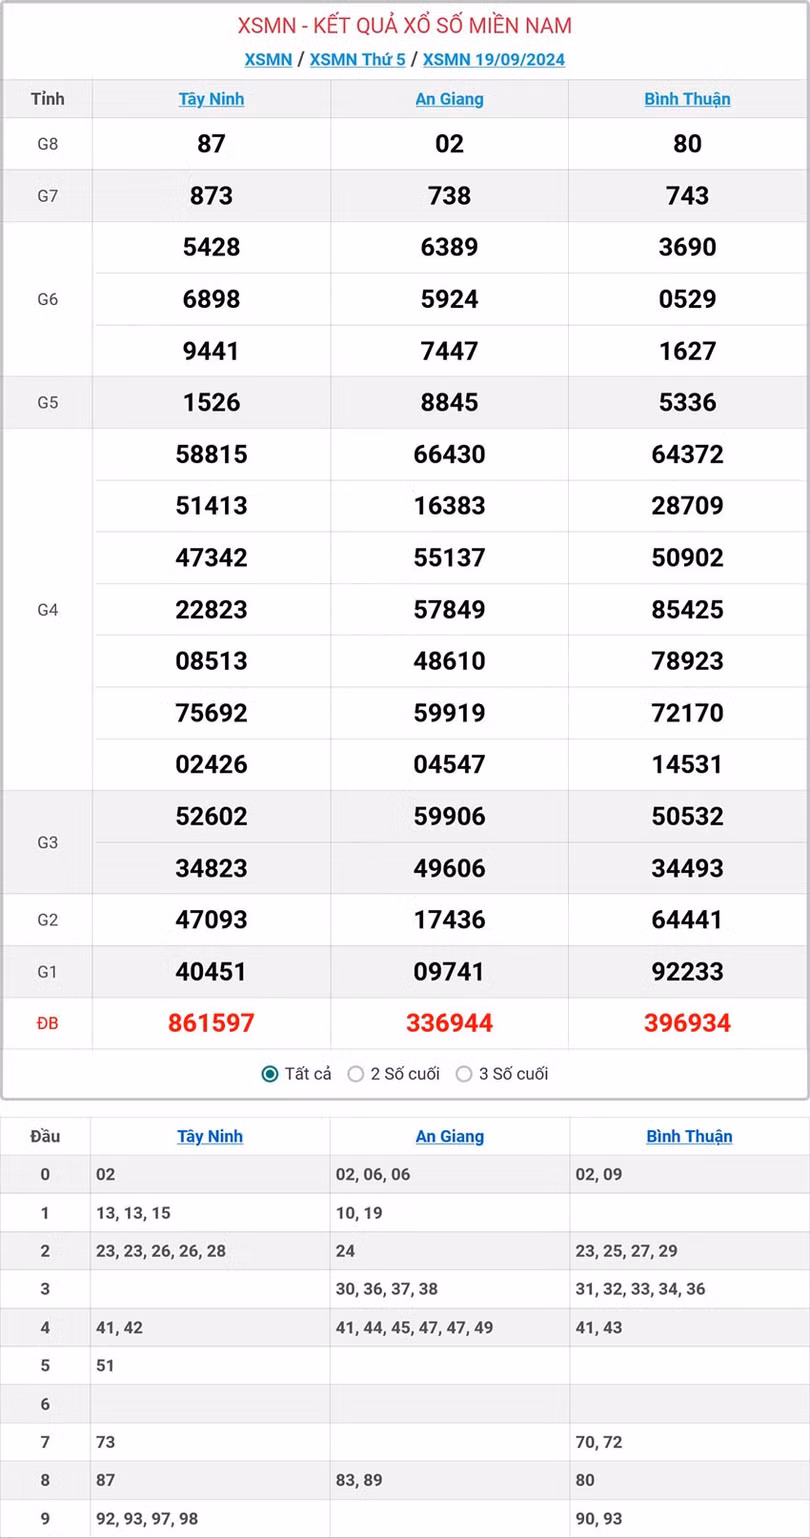Select the Tất cả radio button
This screenshot has height=1538, width=810.
tap(270, 1074)
